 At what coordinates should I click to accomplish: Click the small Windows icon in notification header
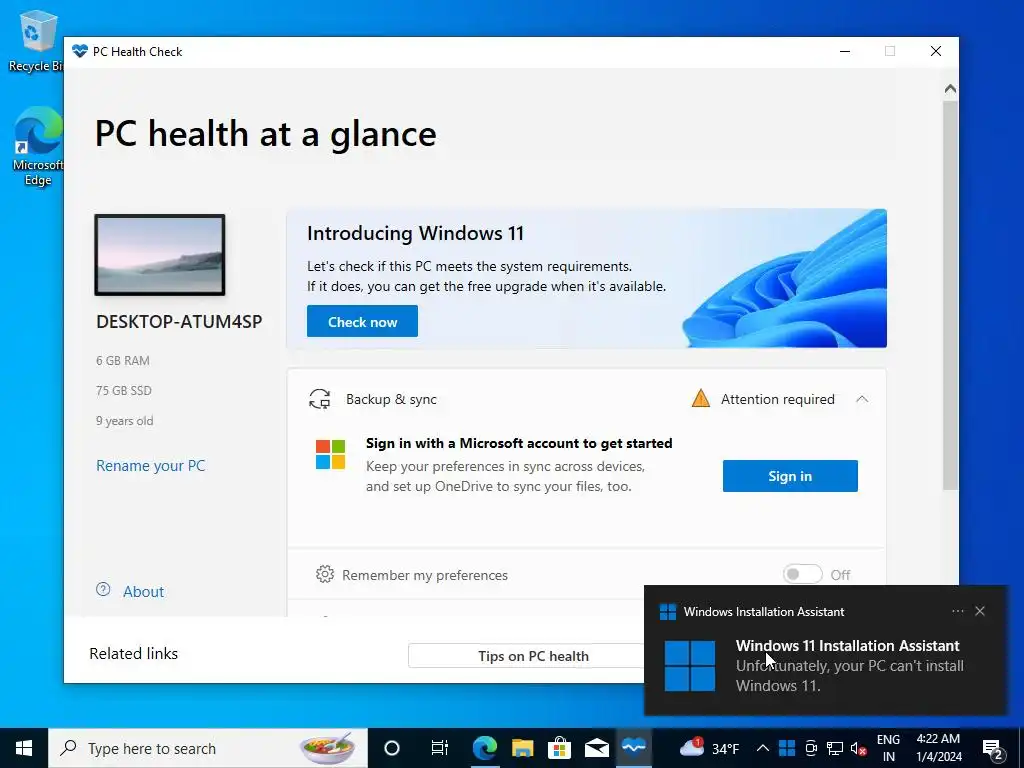coord(667,612)
